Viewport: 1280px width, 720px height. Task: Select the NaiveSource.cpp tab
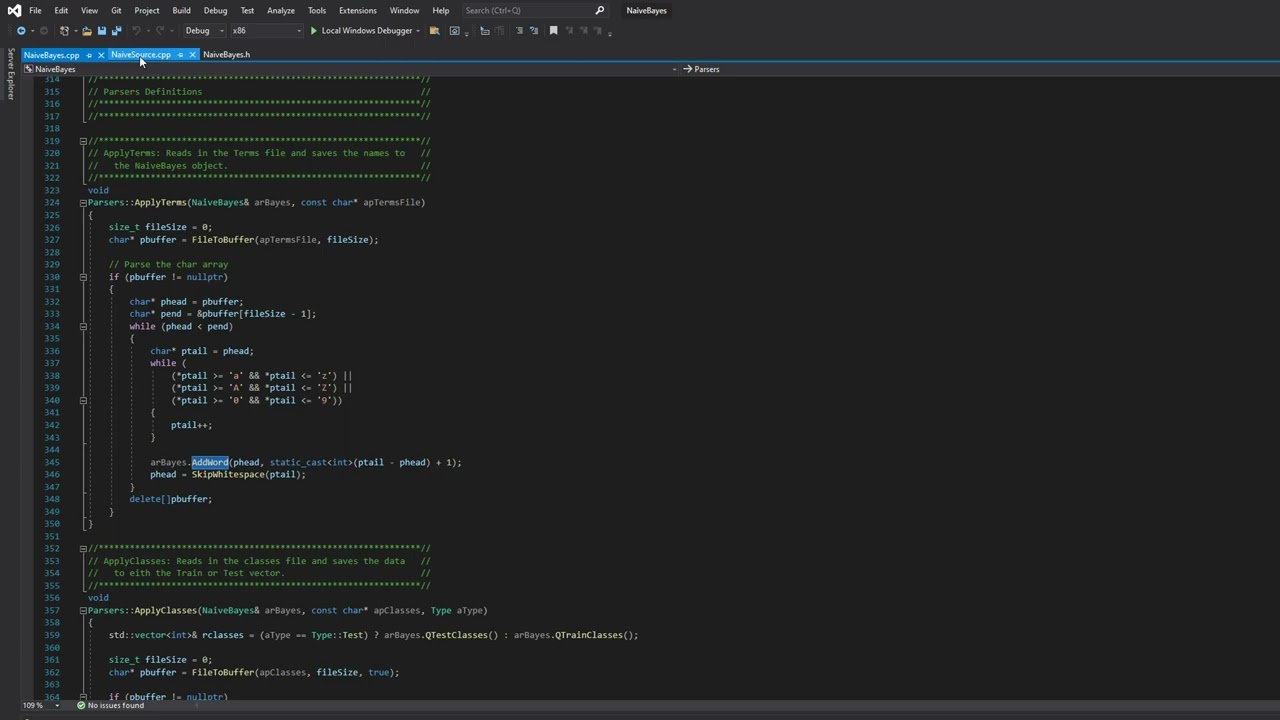(x=141, y=55)
